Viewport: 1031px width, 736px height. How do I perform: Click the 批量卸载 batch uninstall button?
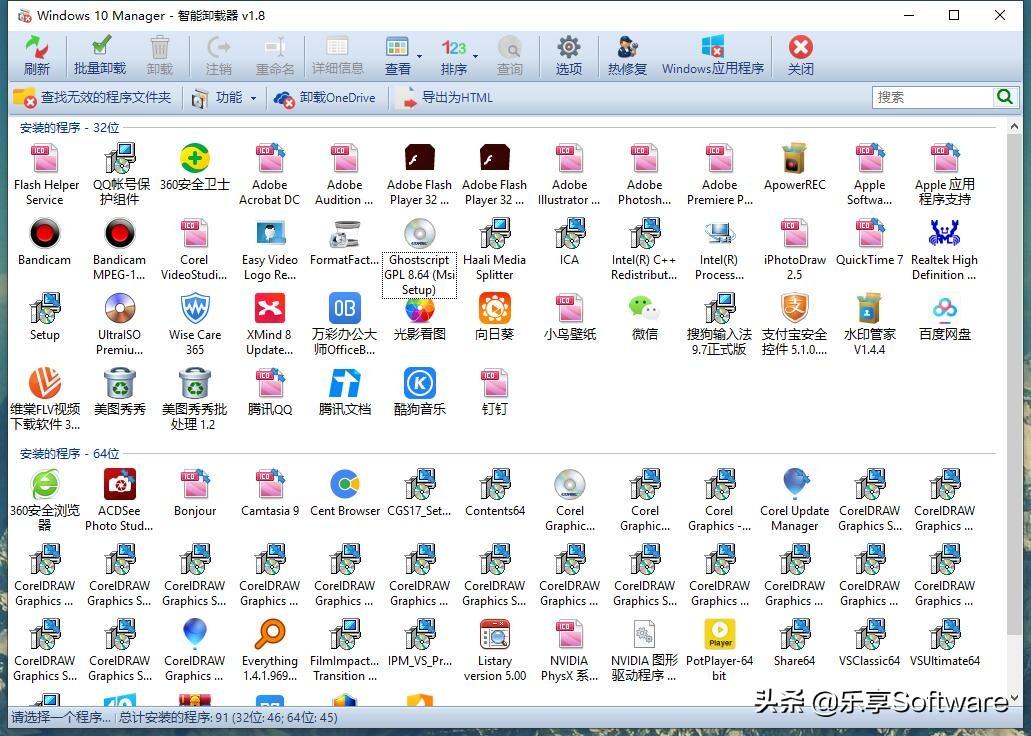tap(100, 55)
